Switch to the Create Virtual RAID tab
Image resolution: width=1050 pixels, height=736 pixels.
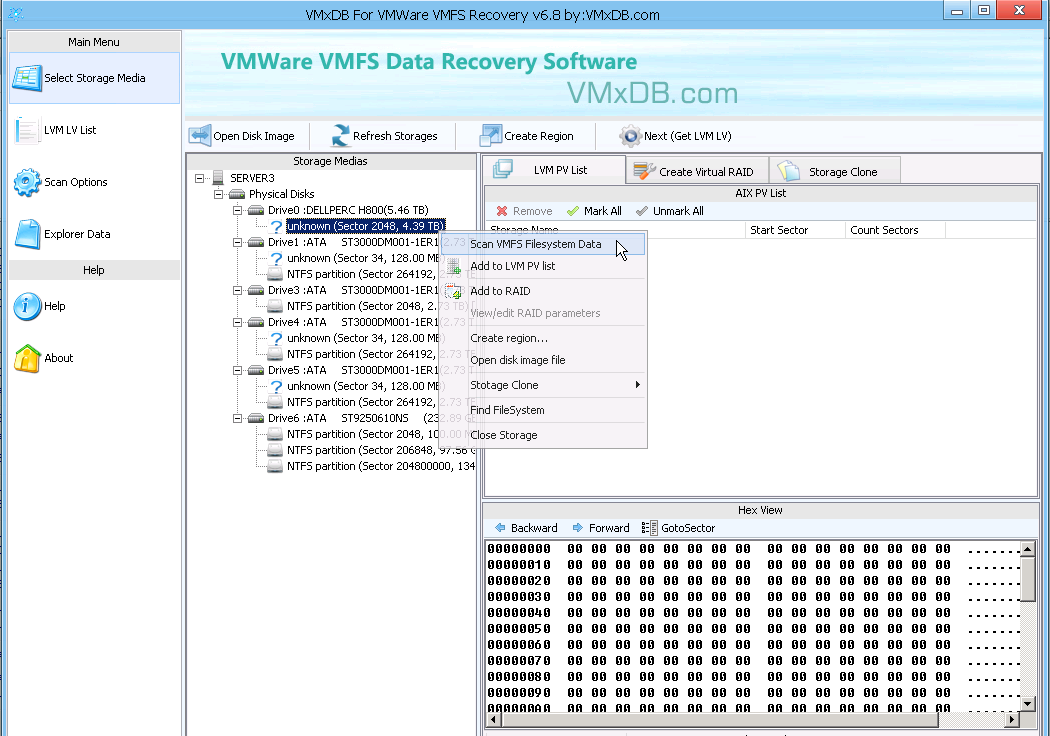pos(697,171)
